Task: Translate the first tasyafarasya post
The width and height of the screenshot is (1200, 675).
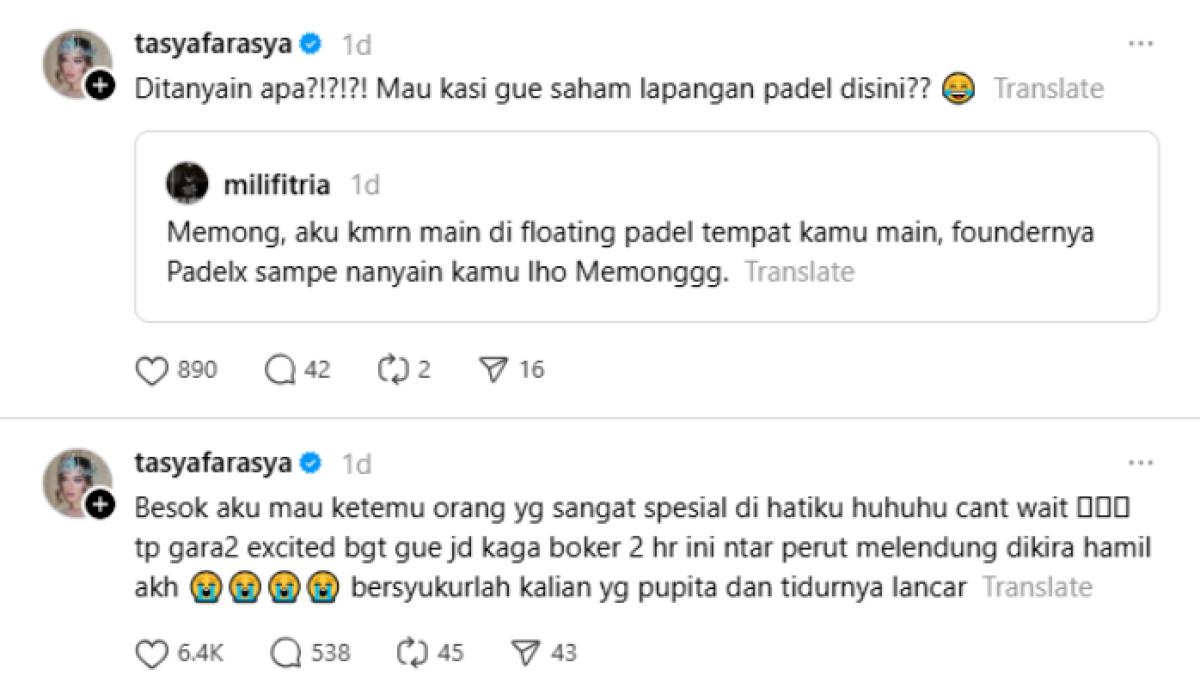Action: (x=1048, y=88)
